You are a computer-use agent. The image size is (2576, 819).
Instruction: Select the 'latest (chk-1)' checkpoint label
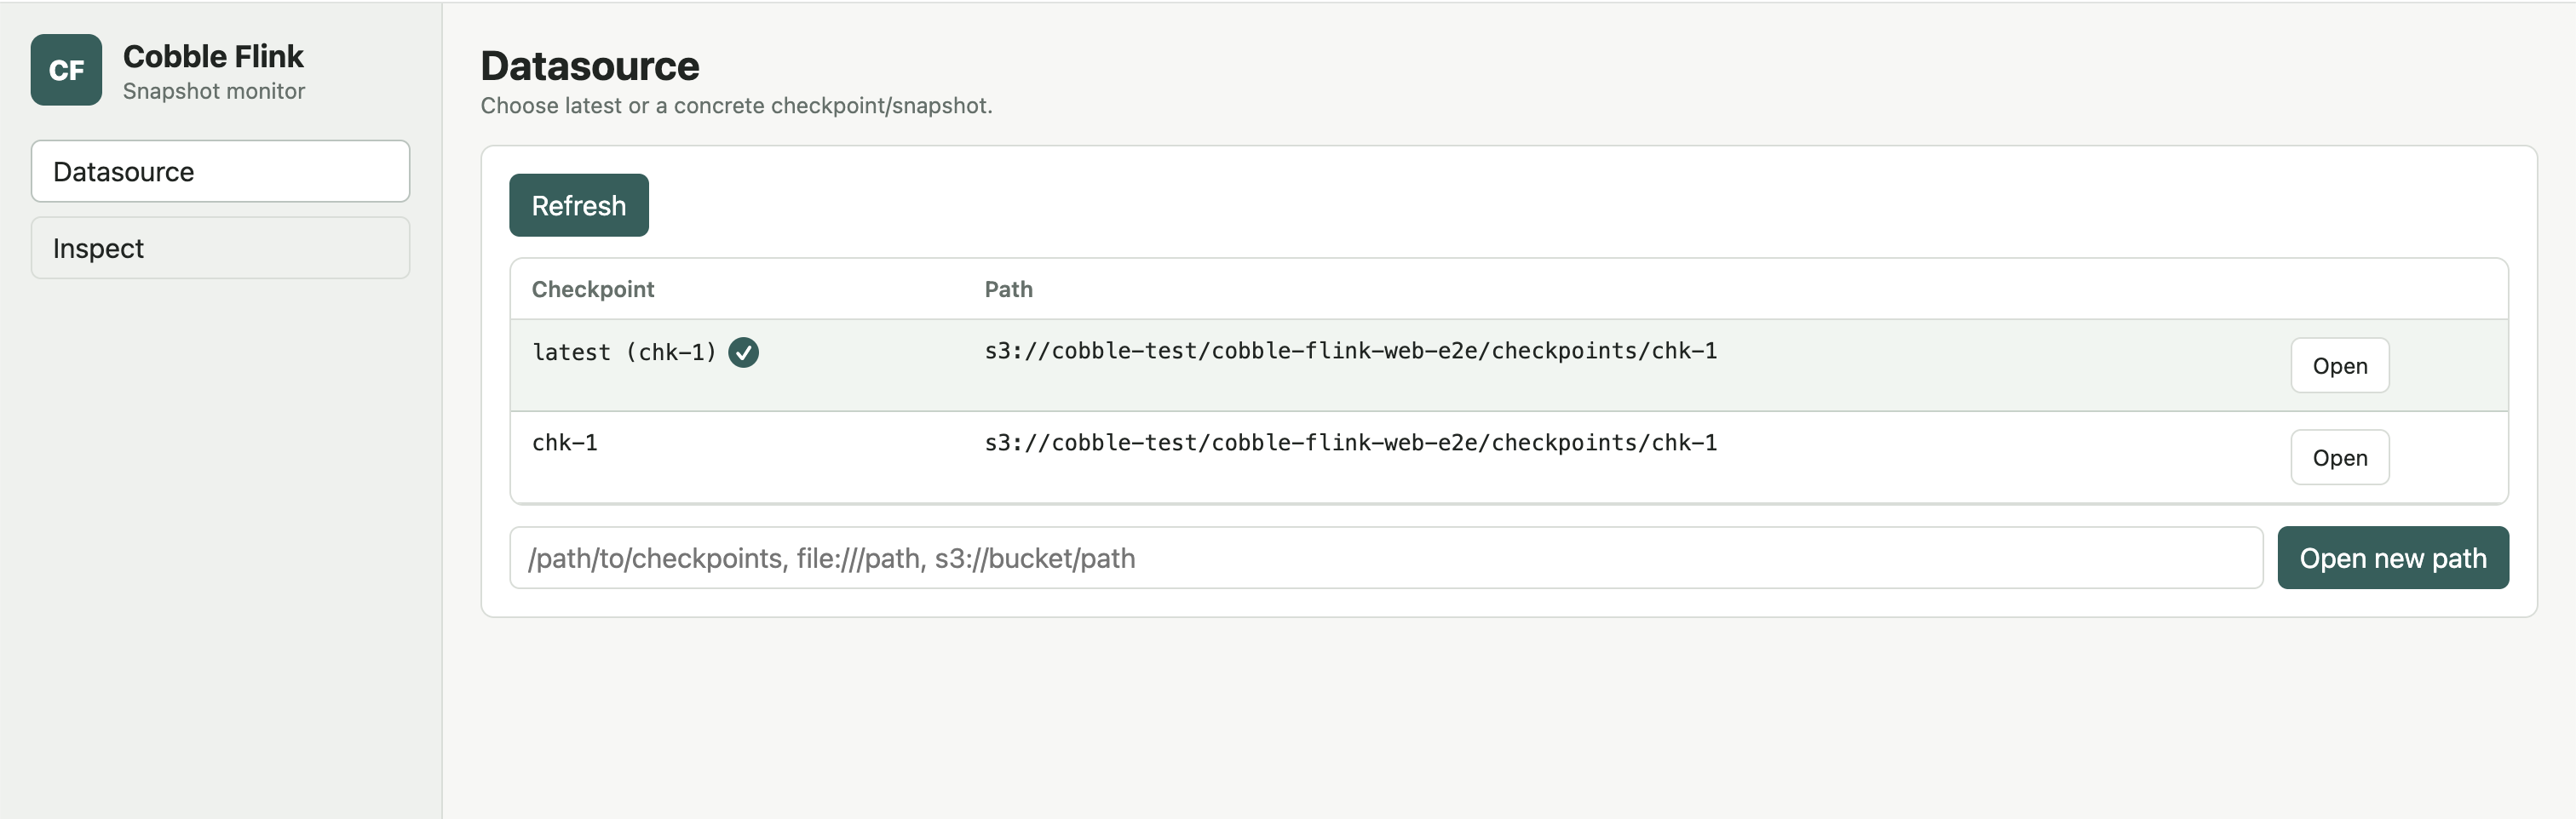624,353
